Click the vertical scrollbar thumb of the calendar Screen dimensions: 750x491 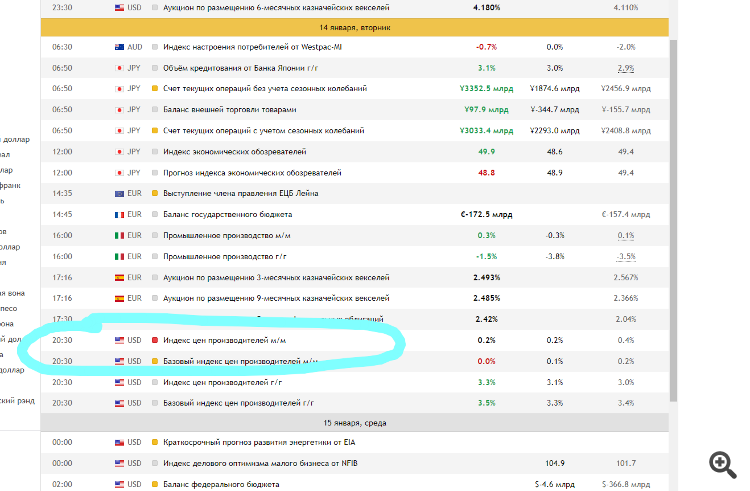(x=673, y=220)
